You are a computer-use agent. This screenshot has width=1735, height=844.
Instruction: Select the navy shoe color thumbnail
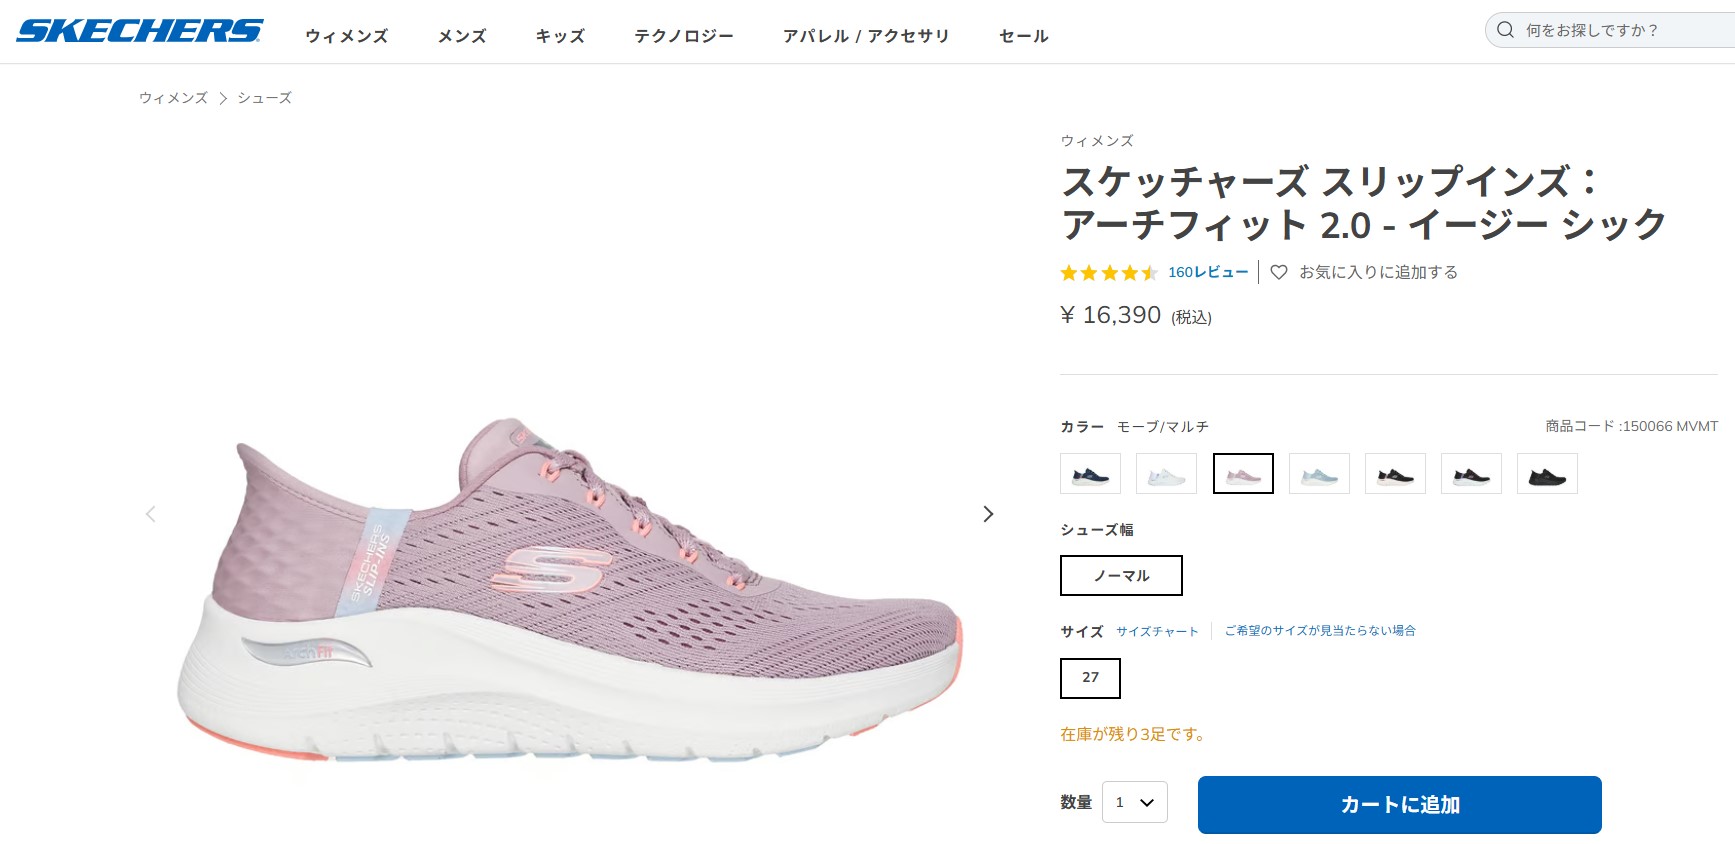tap(1090, 474)
